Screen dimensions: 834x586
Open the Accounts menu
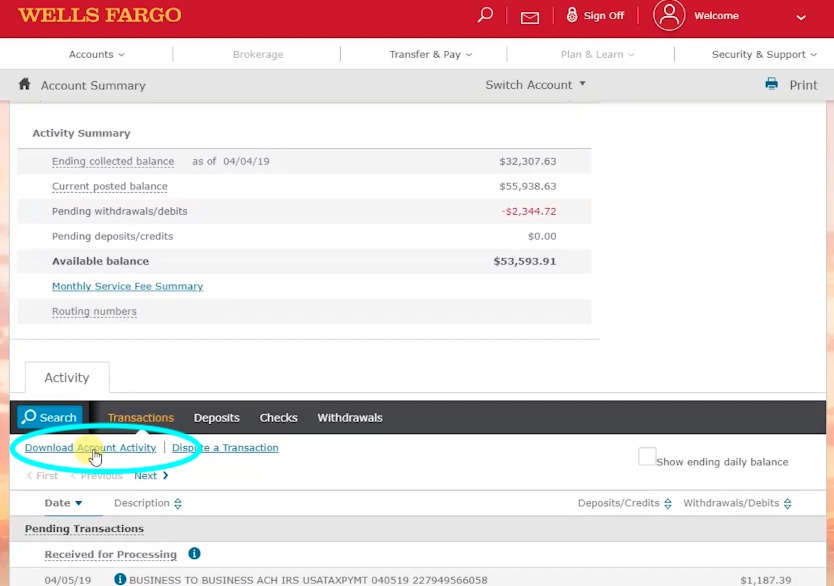(96, 54)
